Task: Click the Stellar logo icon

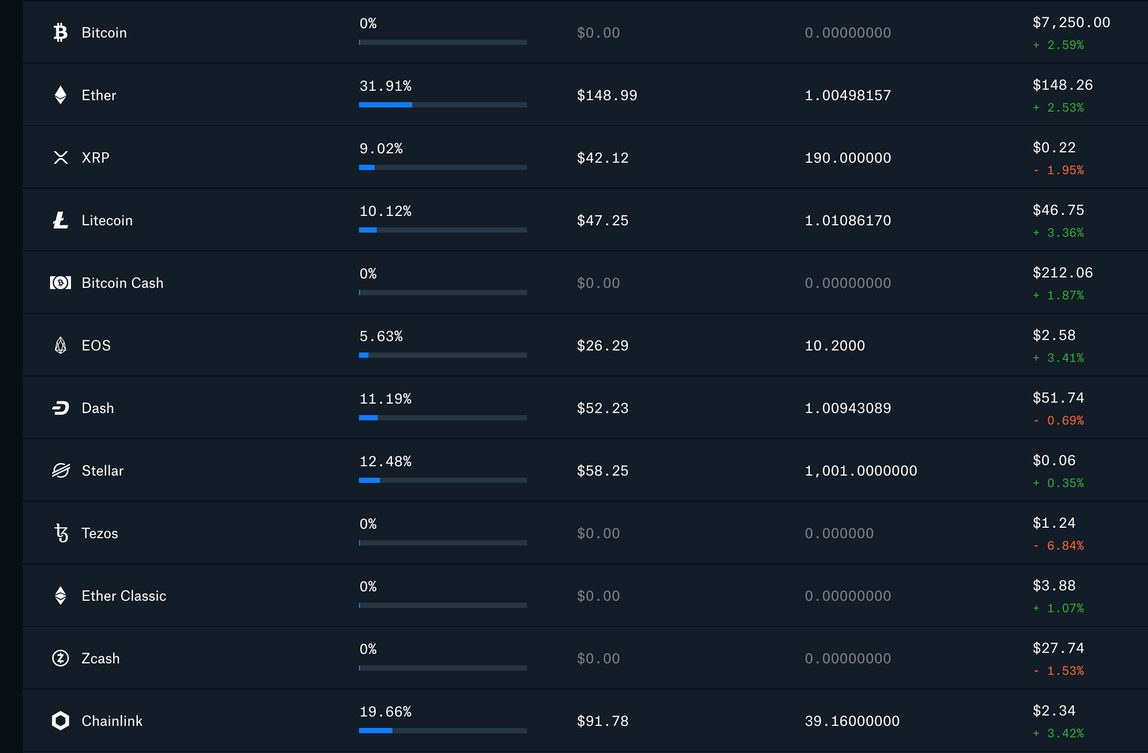Action: click(x=60, y=470)
